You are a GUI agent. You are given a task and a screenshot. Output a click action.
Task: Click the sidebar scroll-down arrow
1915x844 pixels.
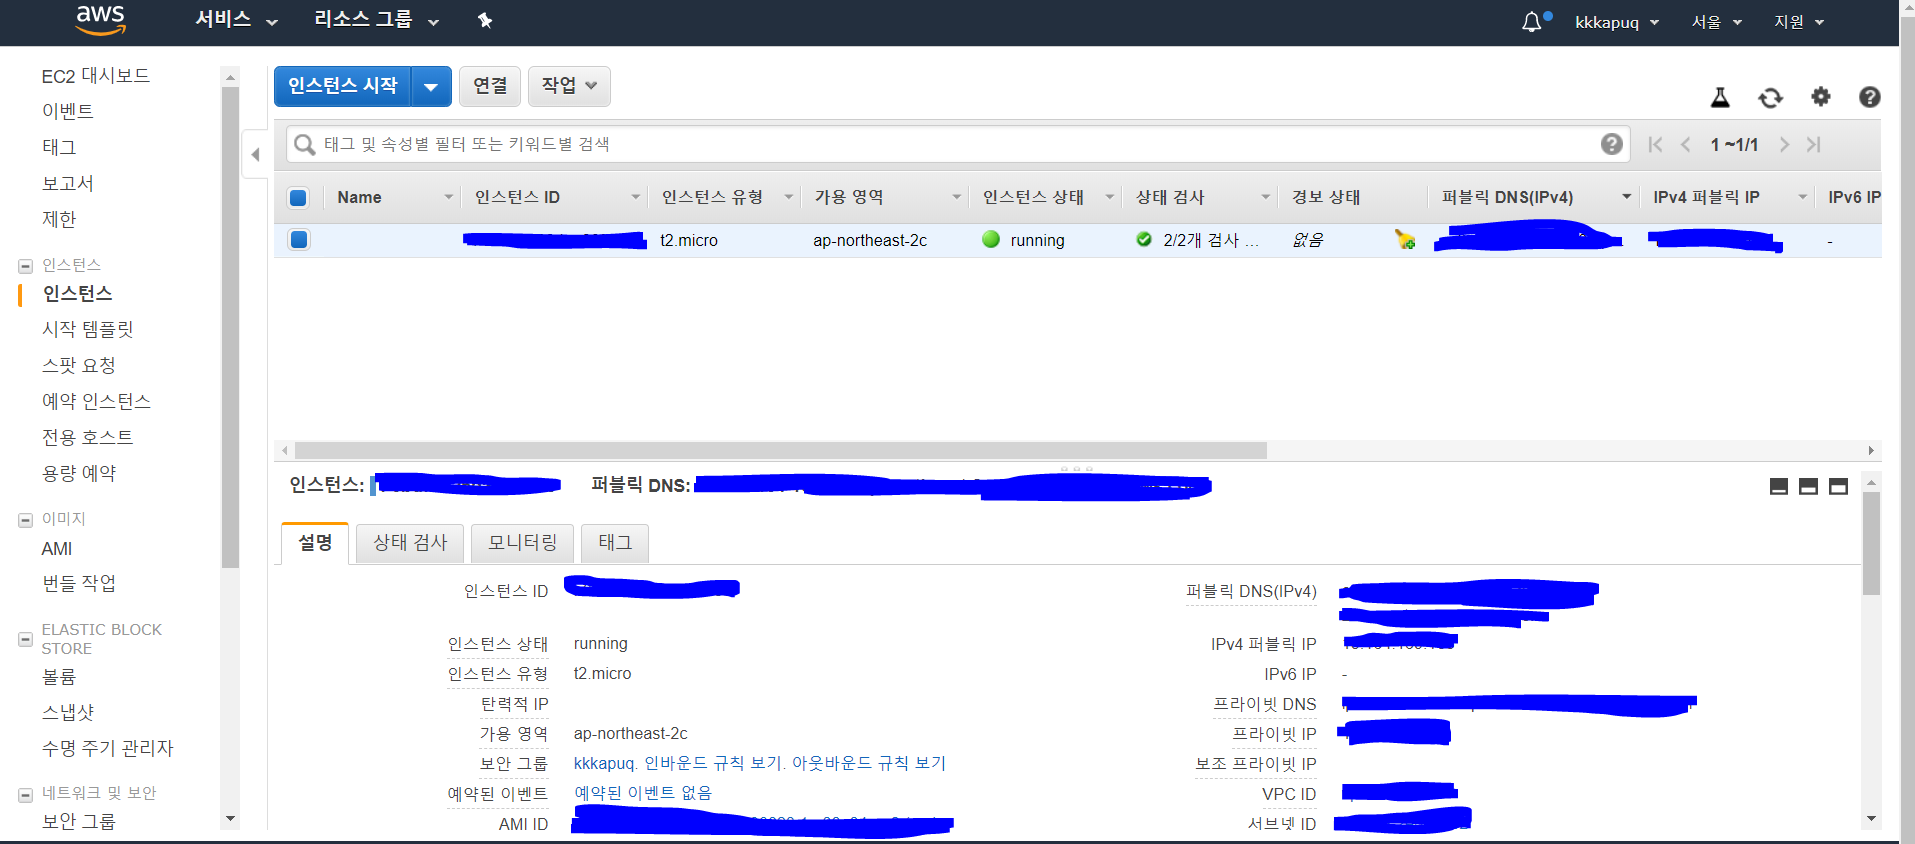(x=231, y=819)
